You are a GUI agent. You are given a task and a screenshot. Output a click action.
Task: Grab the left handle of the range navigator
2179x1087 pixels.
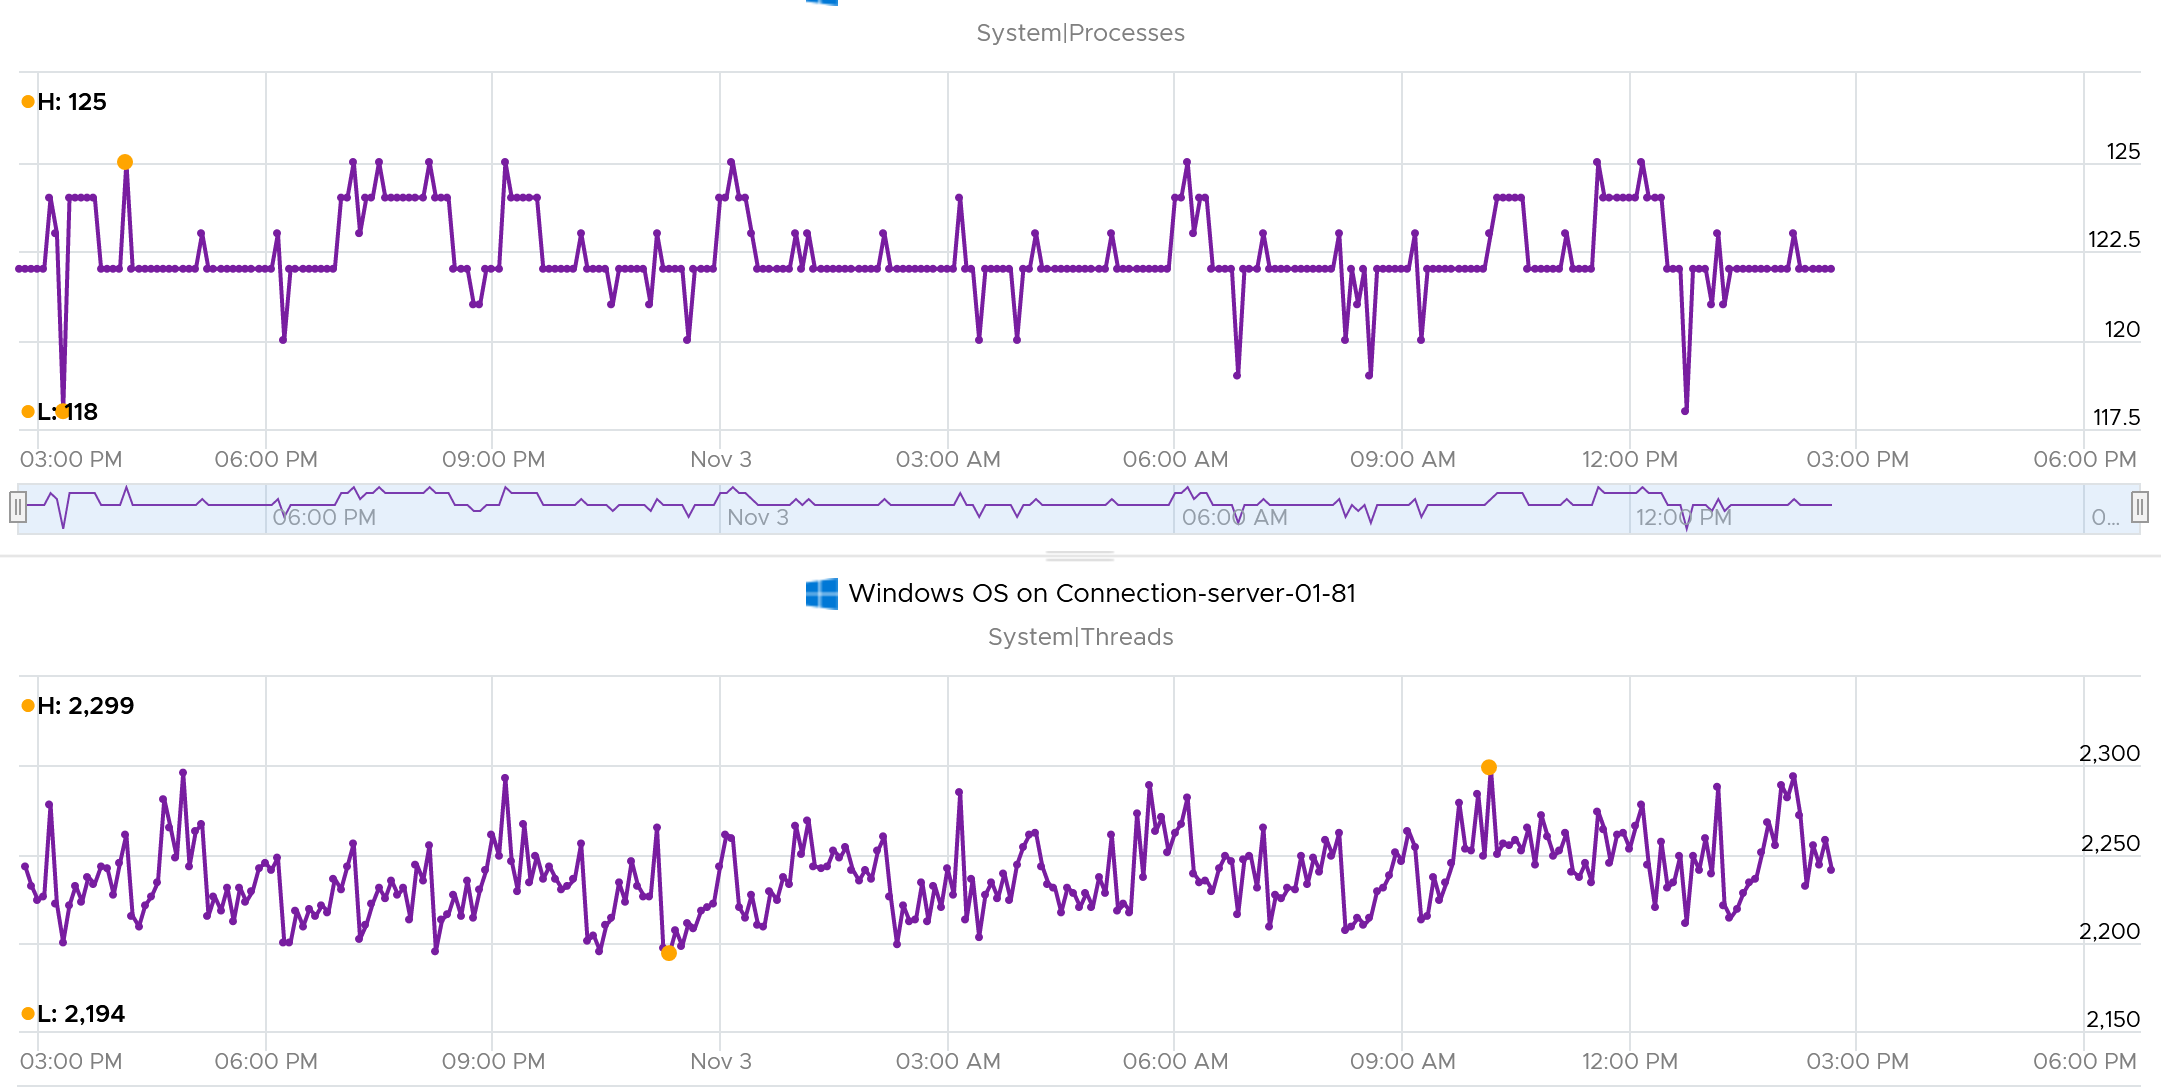click(17, 507)
